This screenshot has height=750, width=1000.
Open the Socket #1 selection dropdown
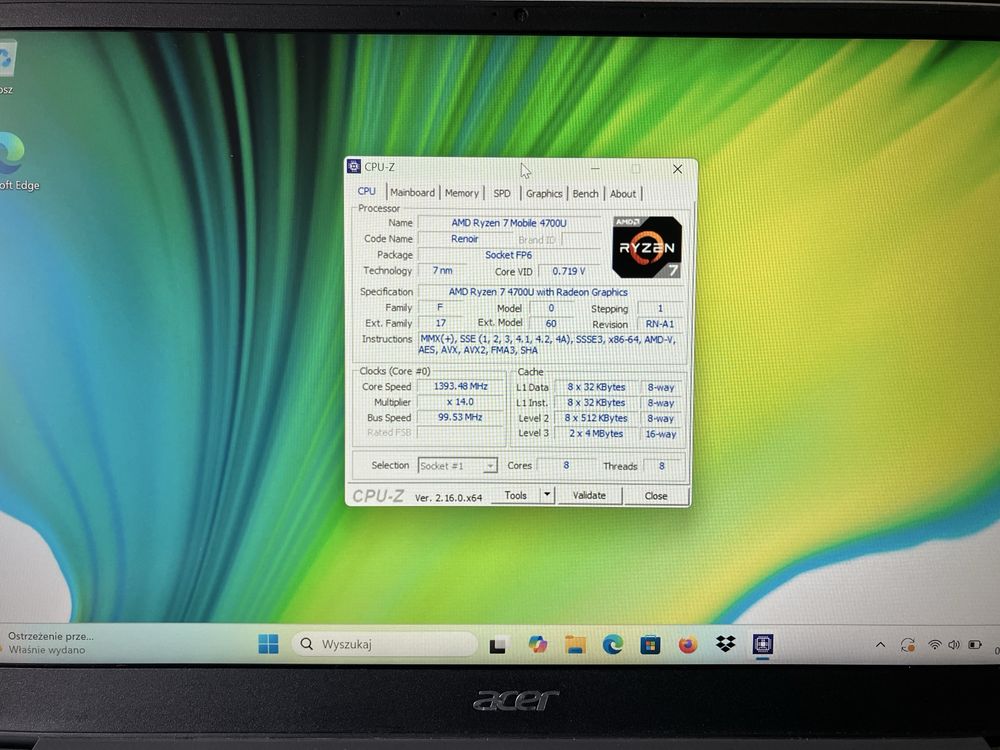pos(457,466)
